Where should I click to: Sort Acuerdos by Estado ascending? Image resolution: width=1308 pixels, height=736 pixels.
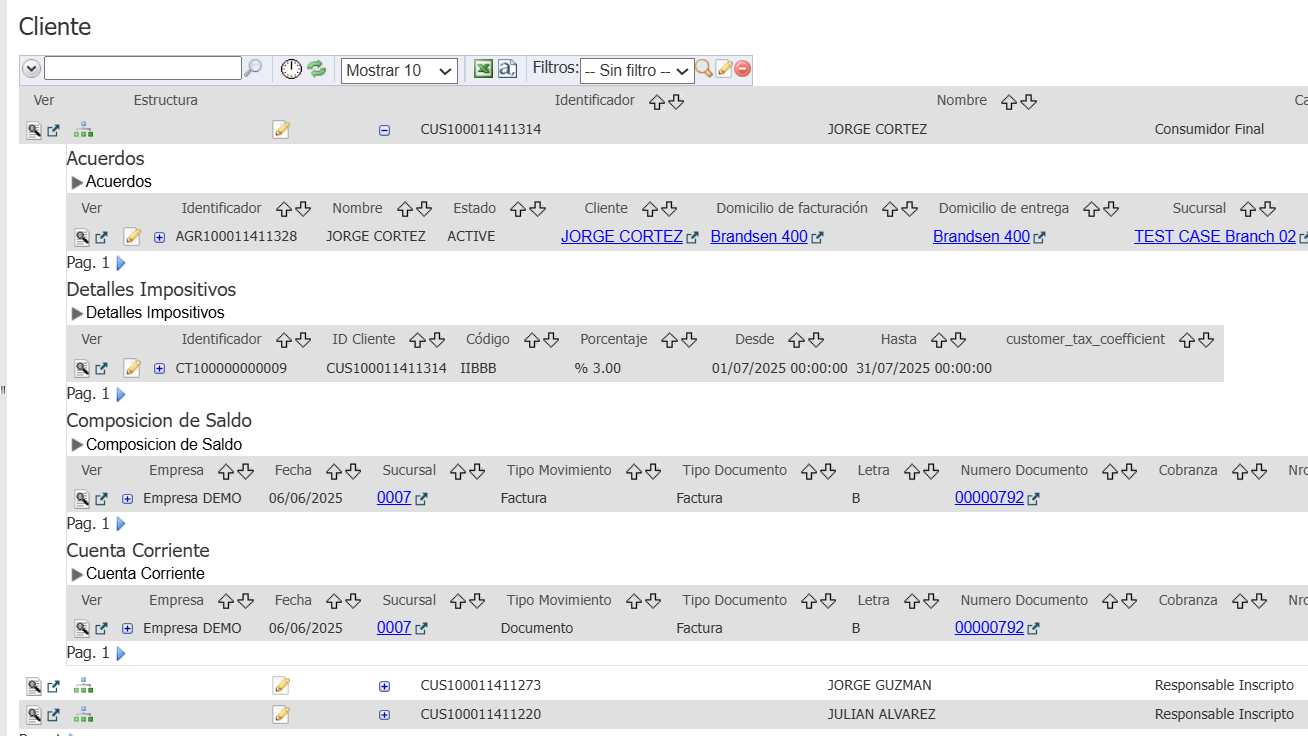(x=518, y=209)
